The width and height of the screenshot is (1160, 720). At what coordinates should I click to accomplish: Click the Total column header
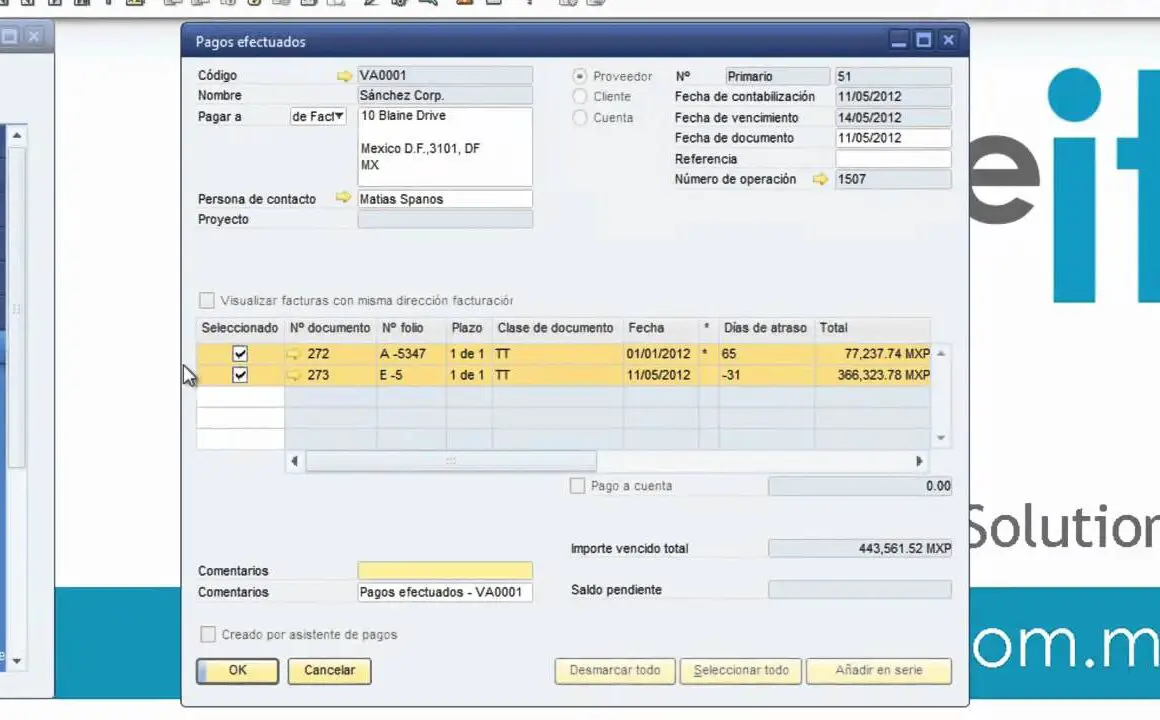[872, 328]
